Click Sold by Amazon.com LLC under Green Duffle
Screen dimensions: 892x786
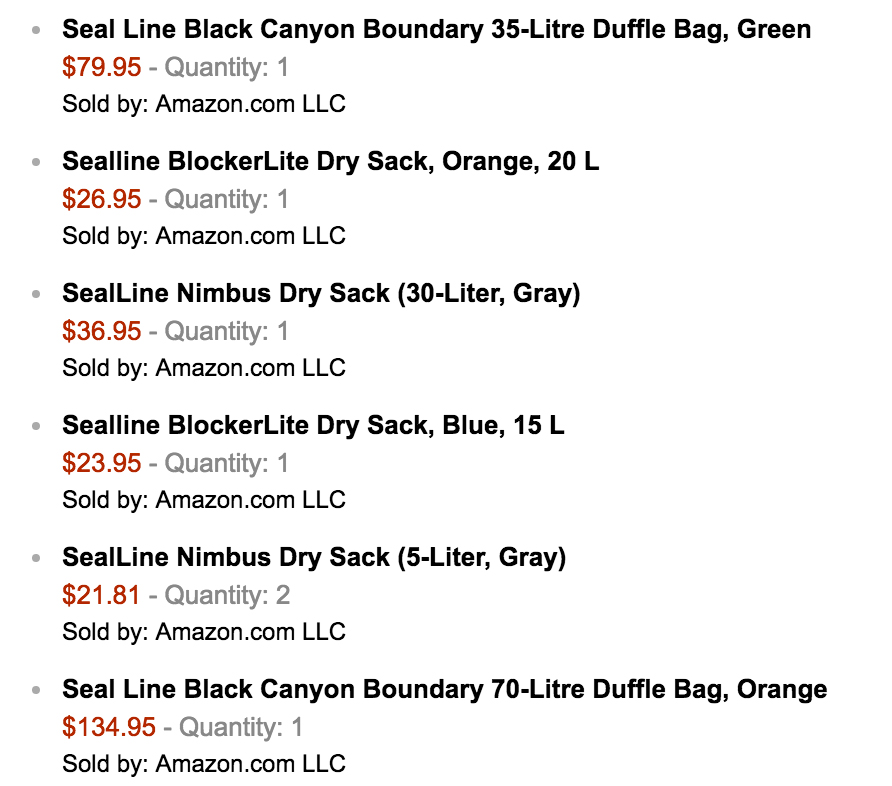204,104
